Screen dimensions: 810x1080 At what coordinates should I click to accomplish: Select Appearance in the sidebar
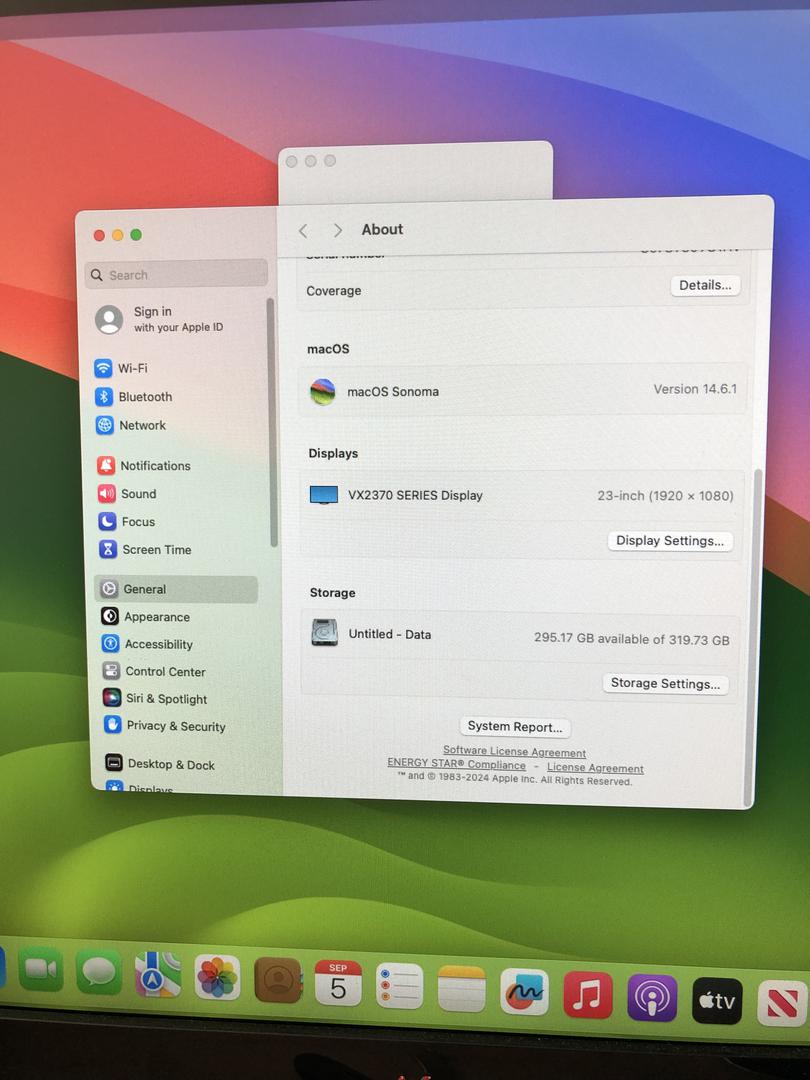click(156, 617)
